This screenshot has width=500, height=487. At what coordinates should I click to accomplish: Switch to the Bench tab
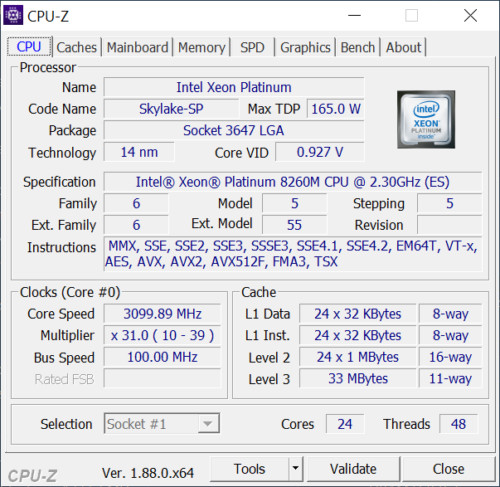(358, 47)
